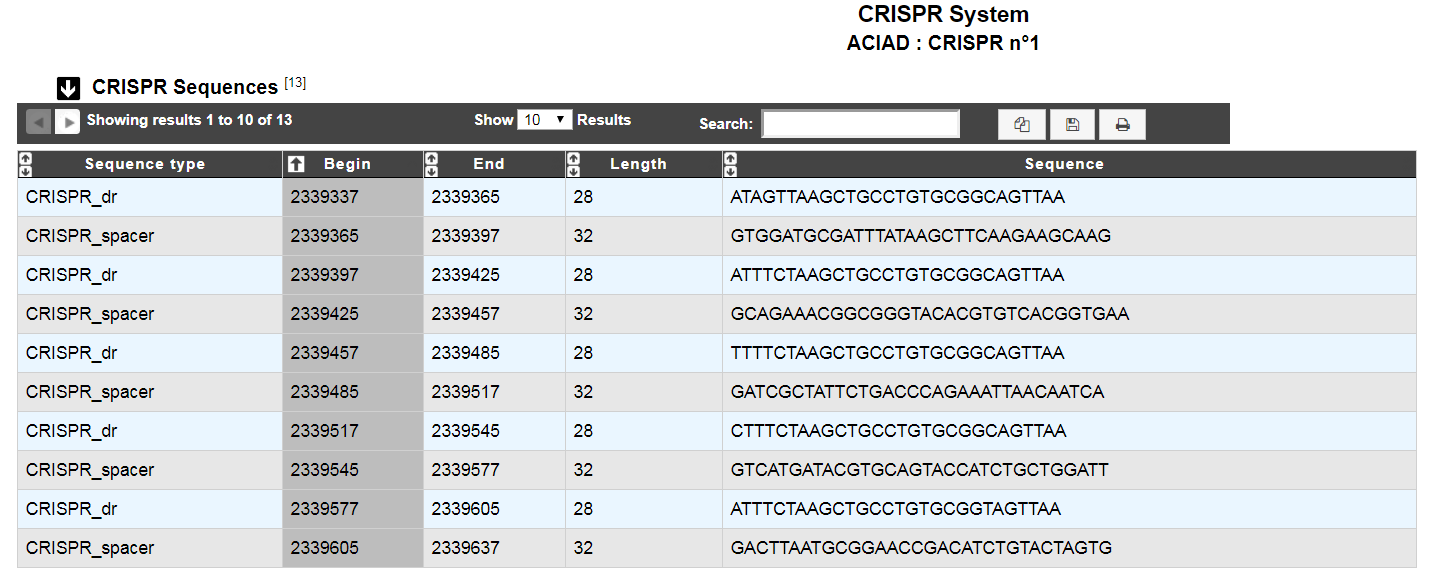The image size is (1430, 572).
Task: Open the Show results count dropdown
Action: click(545, 120)
